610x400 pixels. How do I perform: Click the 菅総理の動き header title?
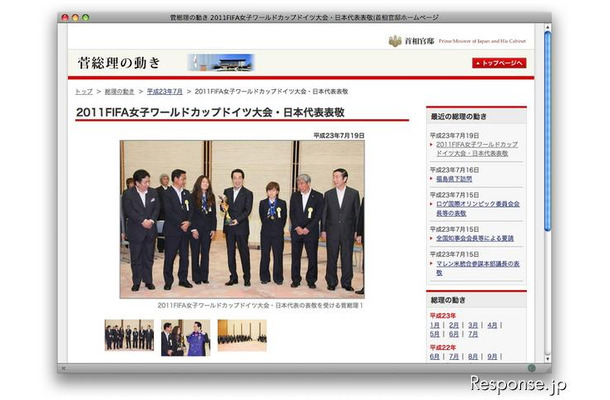pos(119,63)
